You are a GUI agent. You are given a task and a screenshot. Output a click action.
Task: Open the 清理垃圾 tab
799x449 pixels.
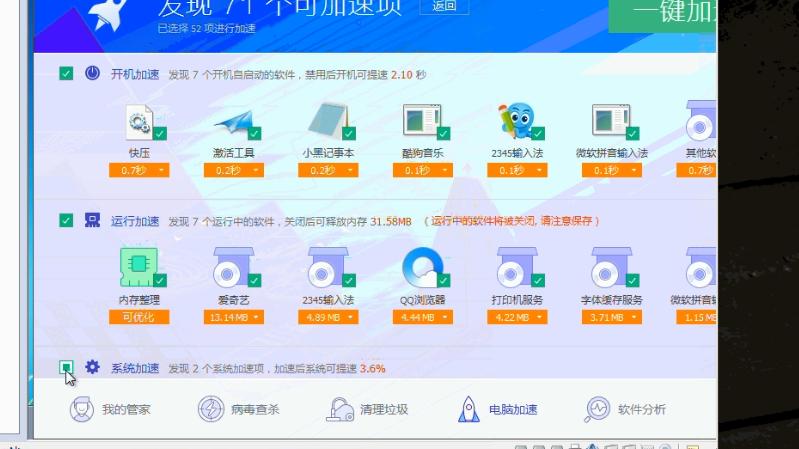(367, 409)
